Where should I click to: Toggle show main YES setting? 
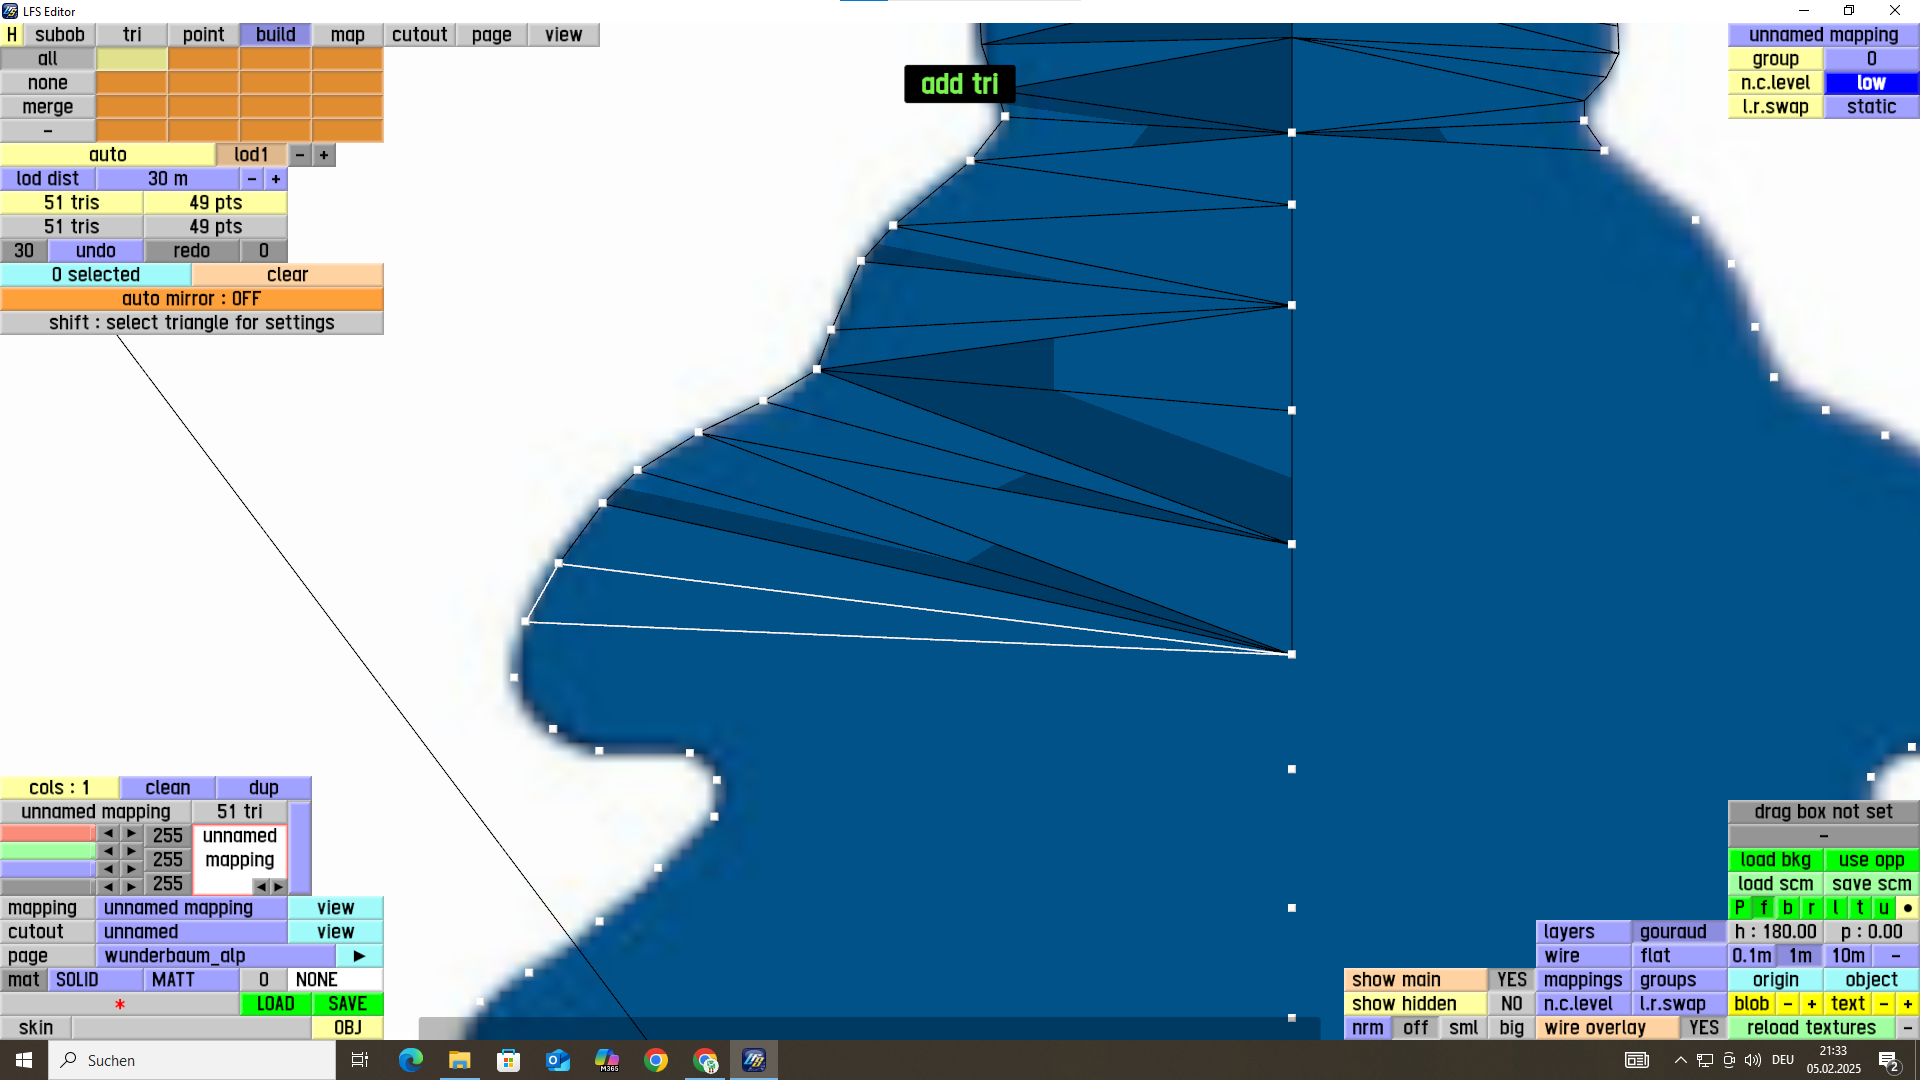tap(1511, 980)
